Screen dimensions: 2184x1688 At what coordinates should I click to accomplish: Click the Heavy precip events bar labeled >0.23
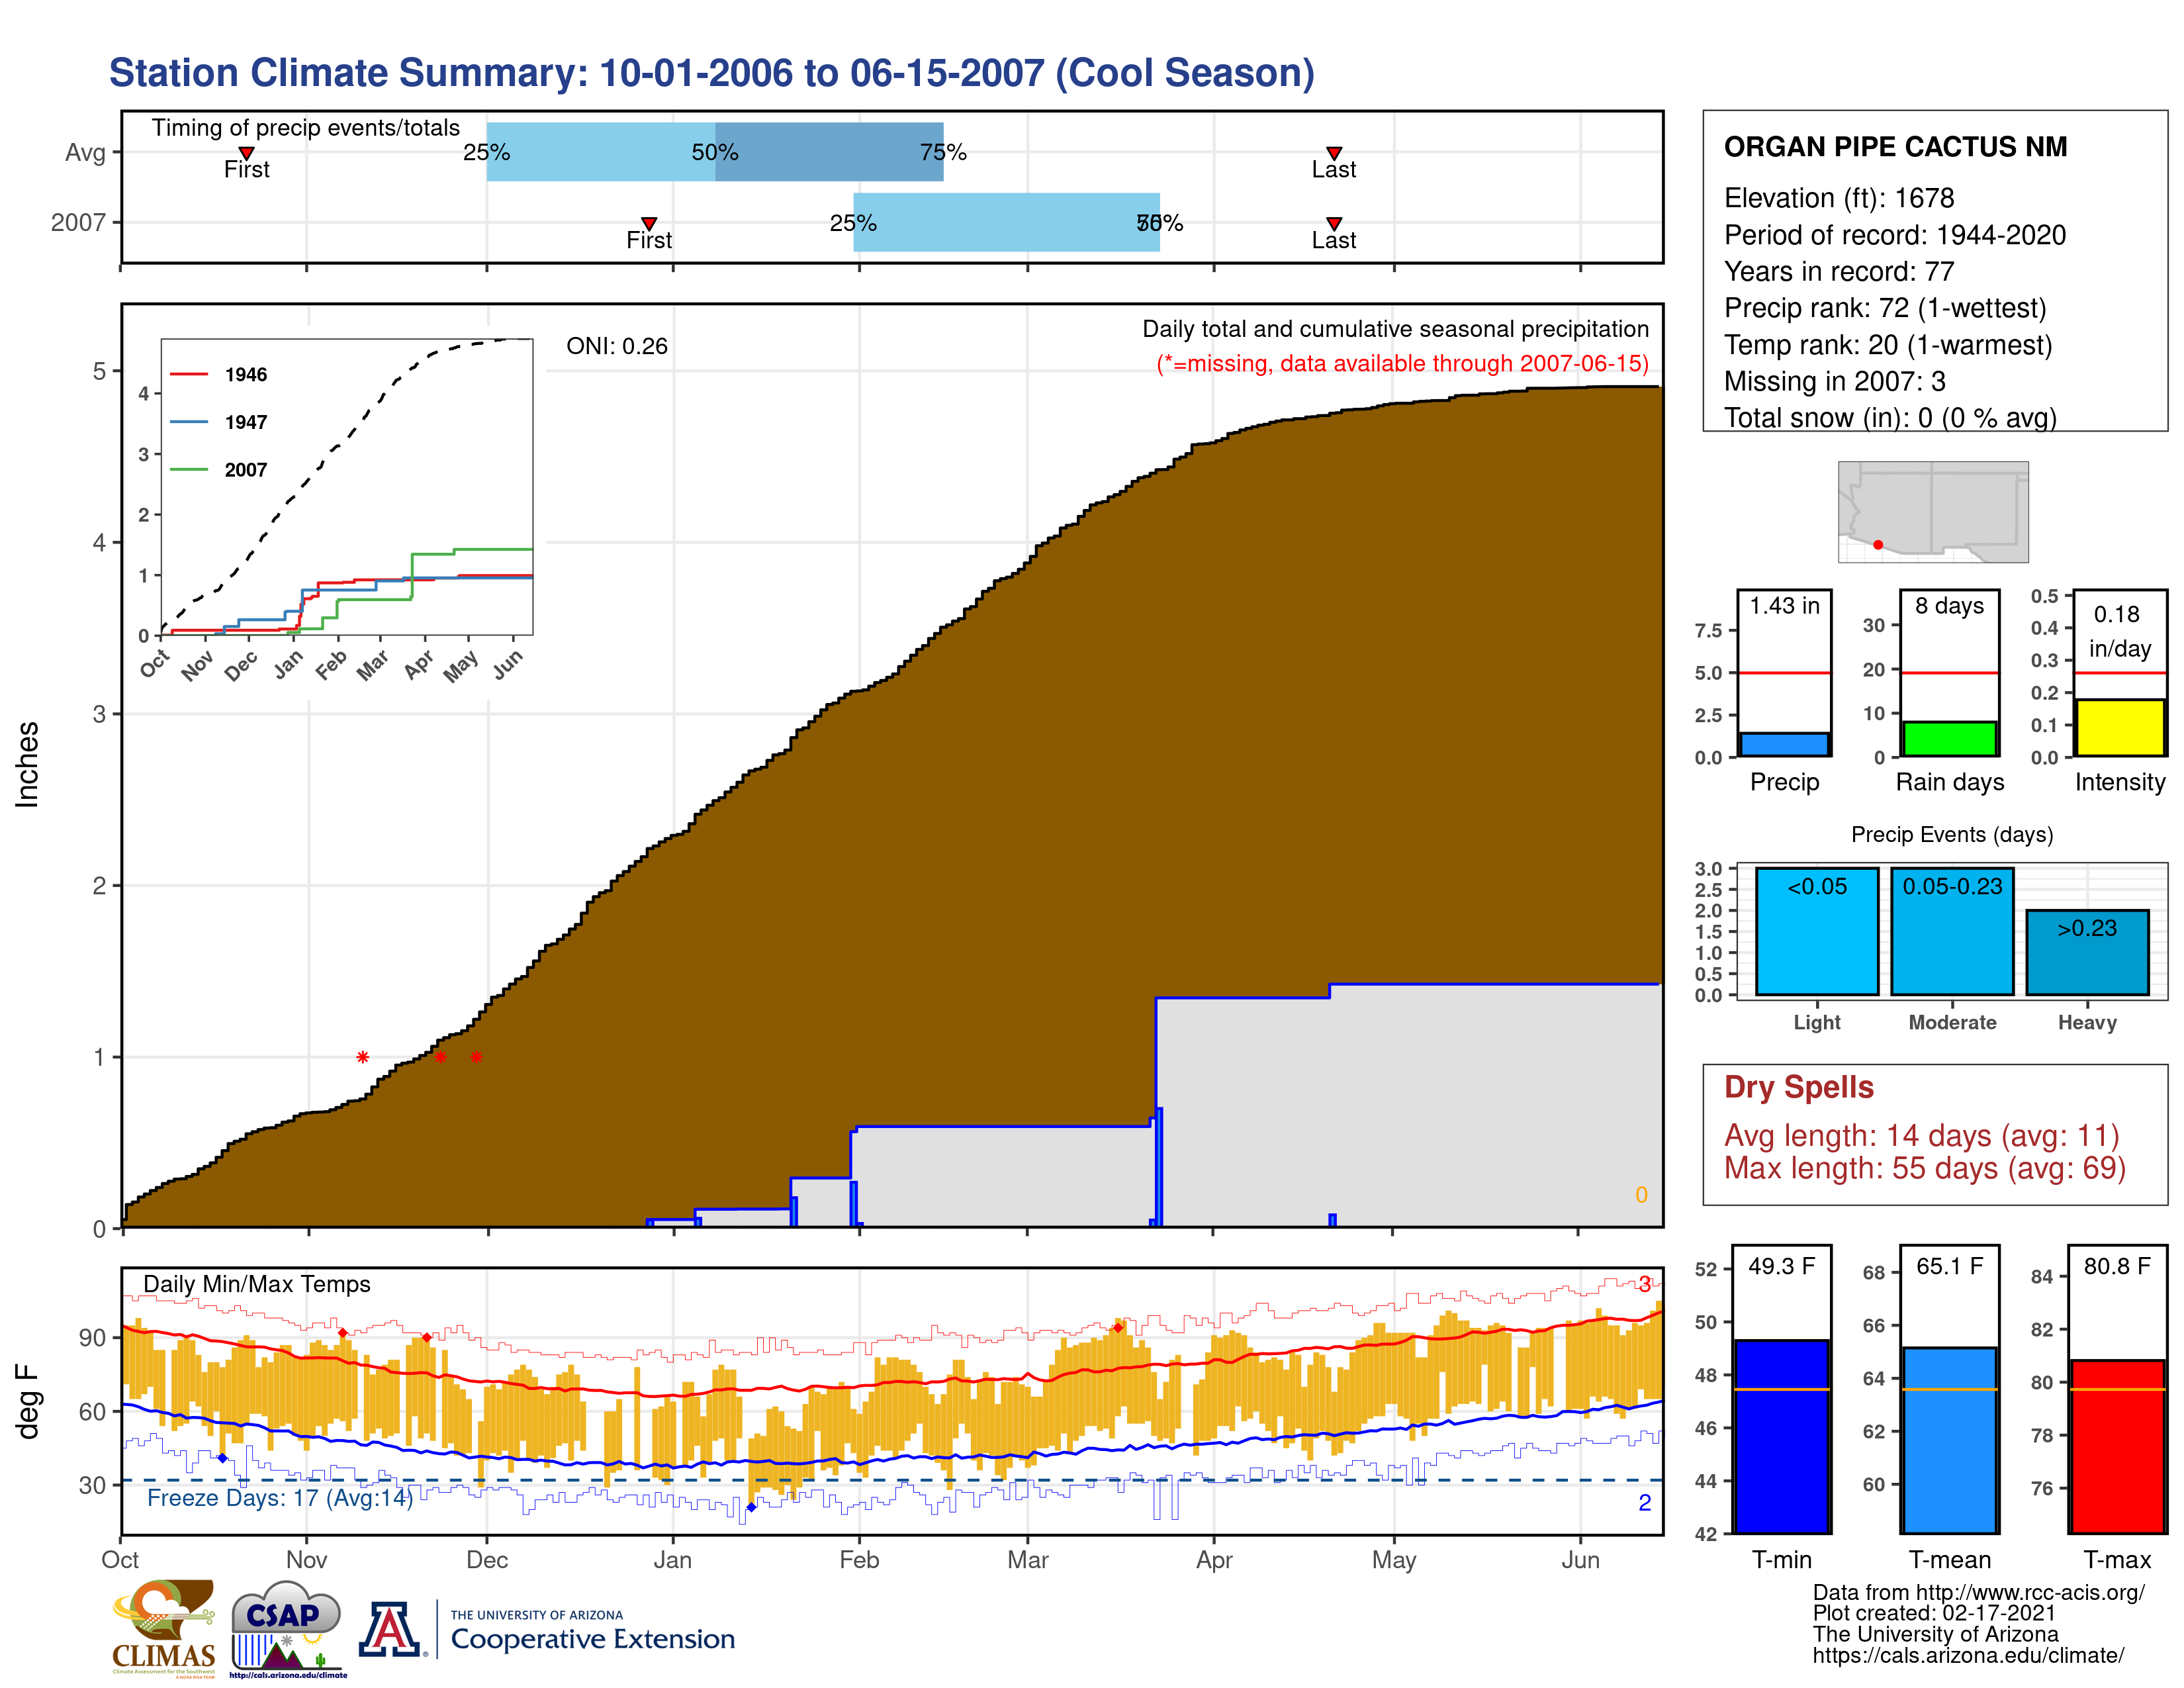pos(2087,952)
